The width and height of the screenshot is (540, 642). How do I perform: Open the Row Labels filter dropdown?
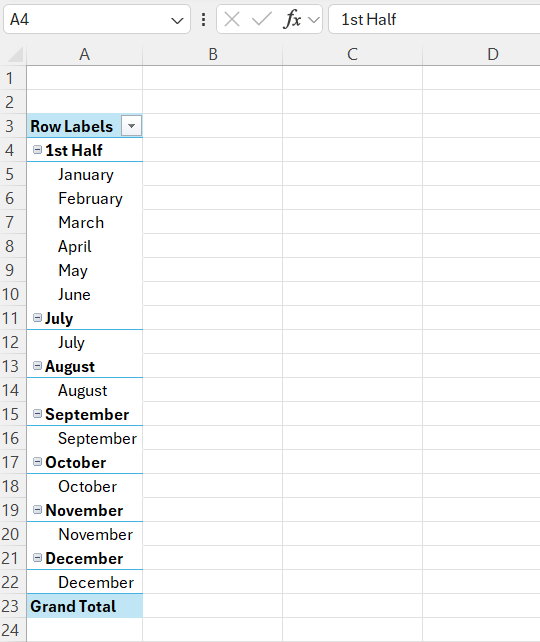click(131, 126)
